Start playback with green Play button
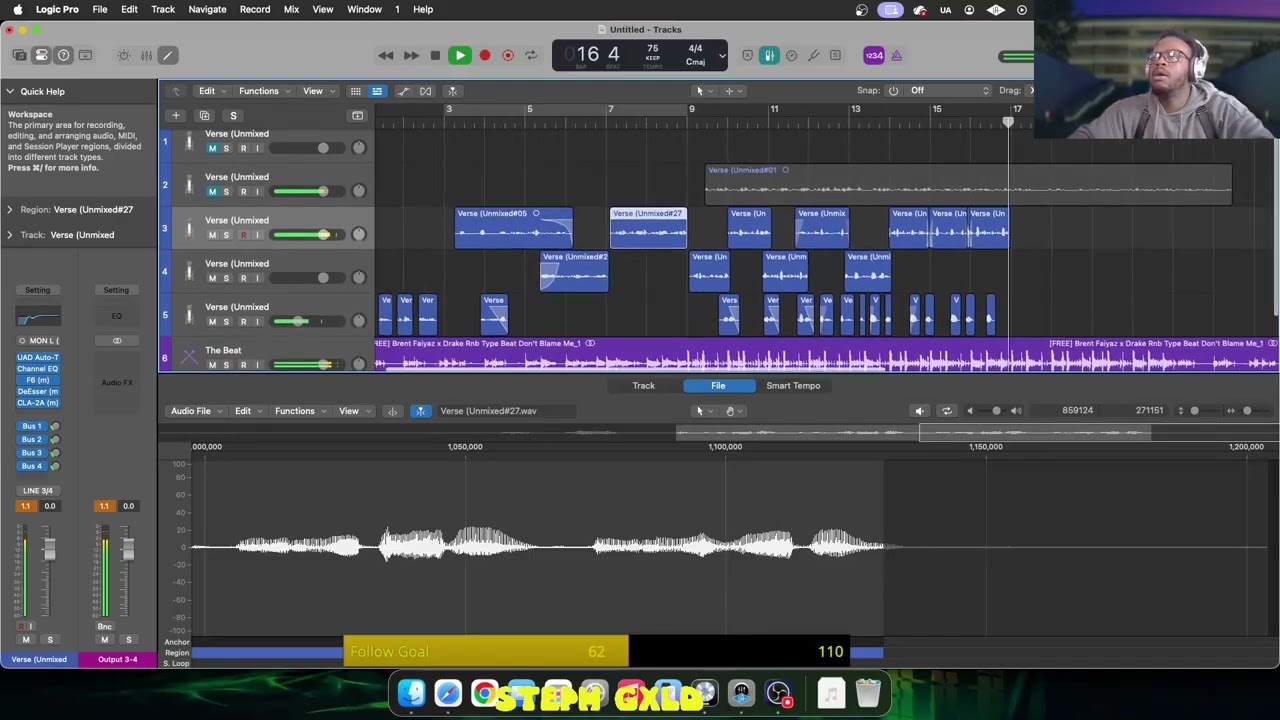1280x720 pixels. [460, 55]
